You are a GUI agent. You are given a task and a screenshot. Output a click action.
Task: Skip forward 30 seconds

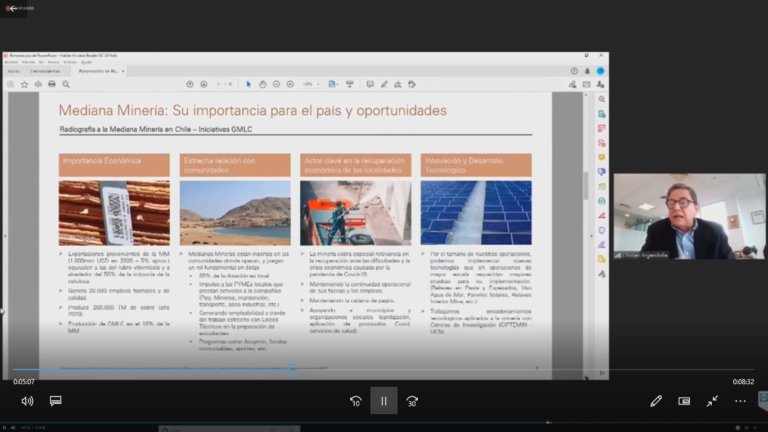(412, 401)
